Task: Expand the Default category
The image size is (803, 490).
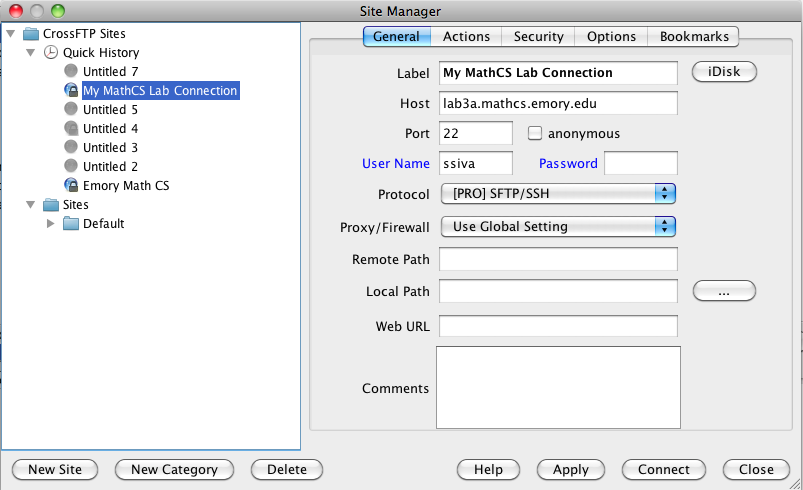Action: point(50,224)
